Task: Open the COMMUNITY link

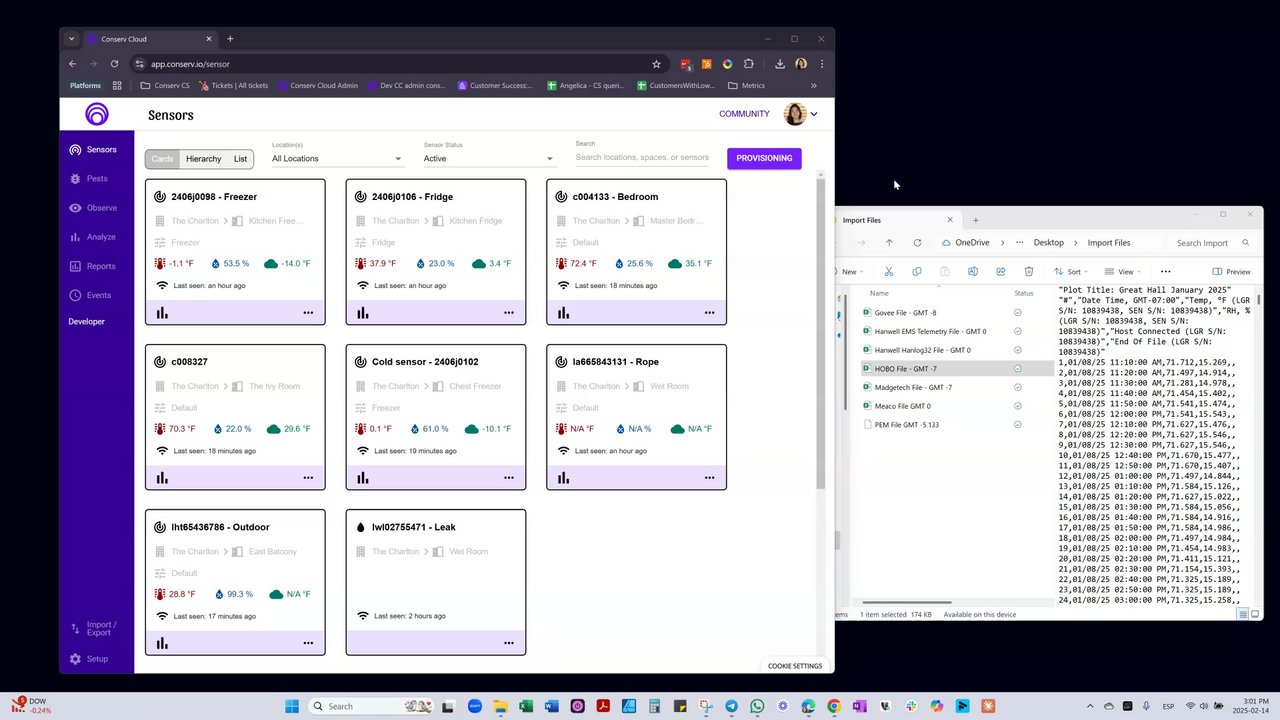Action: click(744, 114)
